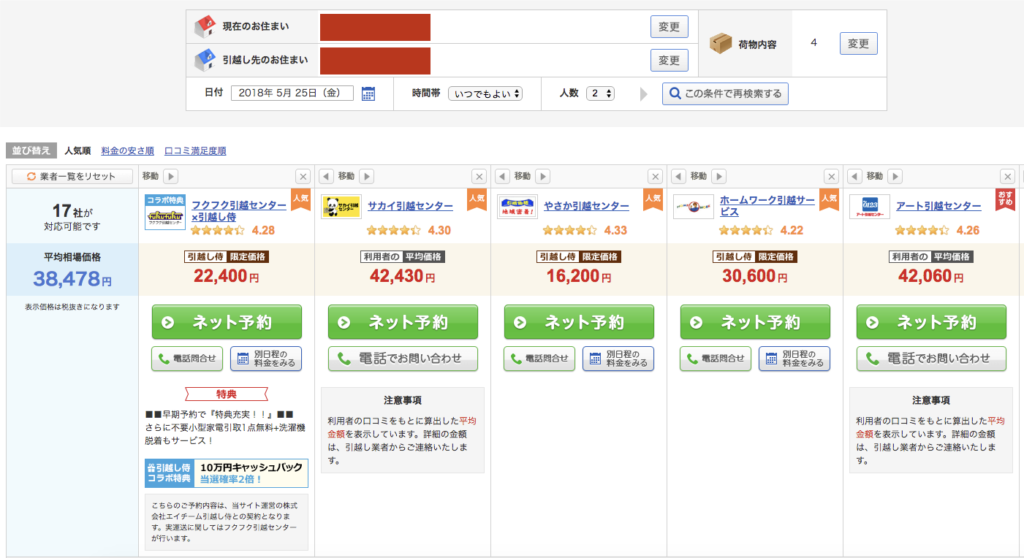This screenshot has width=1024, height=558.
Task: Click the サカイ引越センター panda logo
Action: click(x=341, y=207)
